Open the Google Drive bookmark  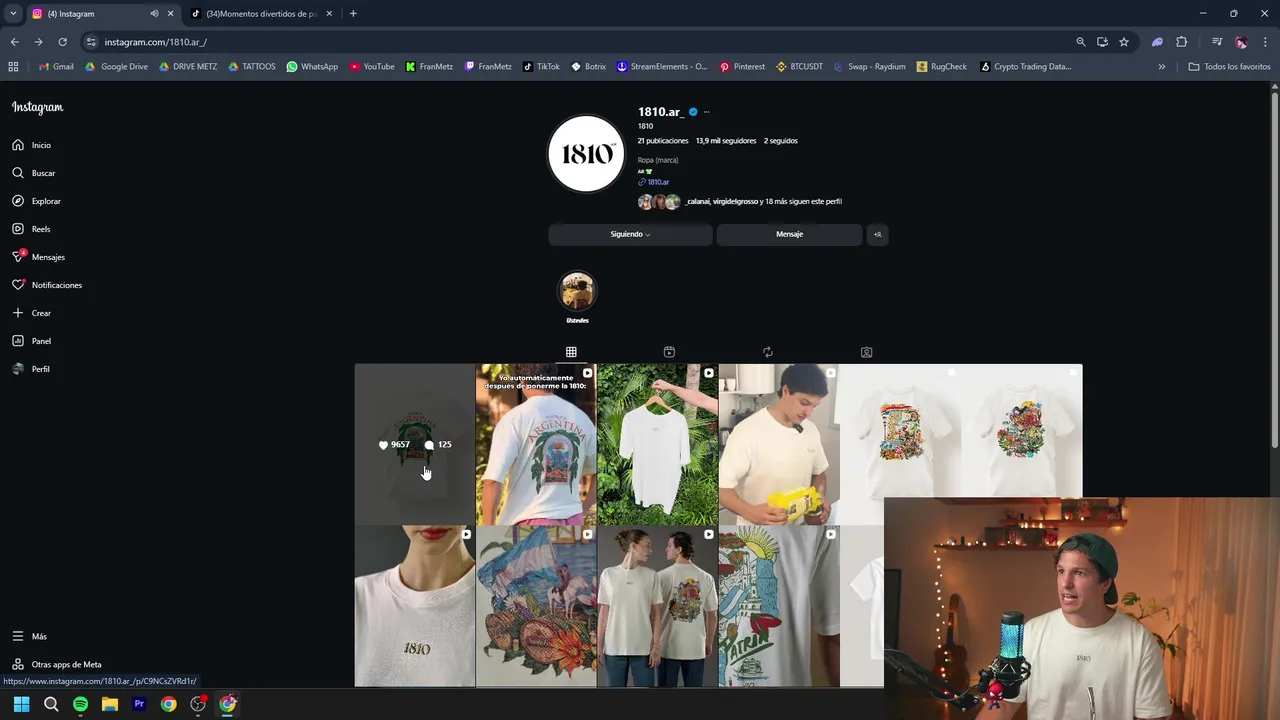coord(116,67)
